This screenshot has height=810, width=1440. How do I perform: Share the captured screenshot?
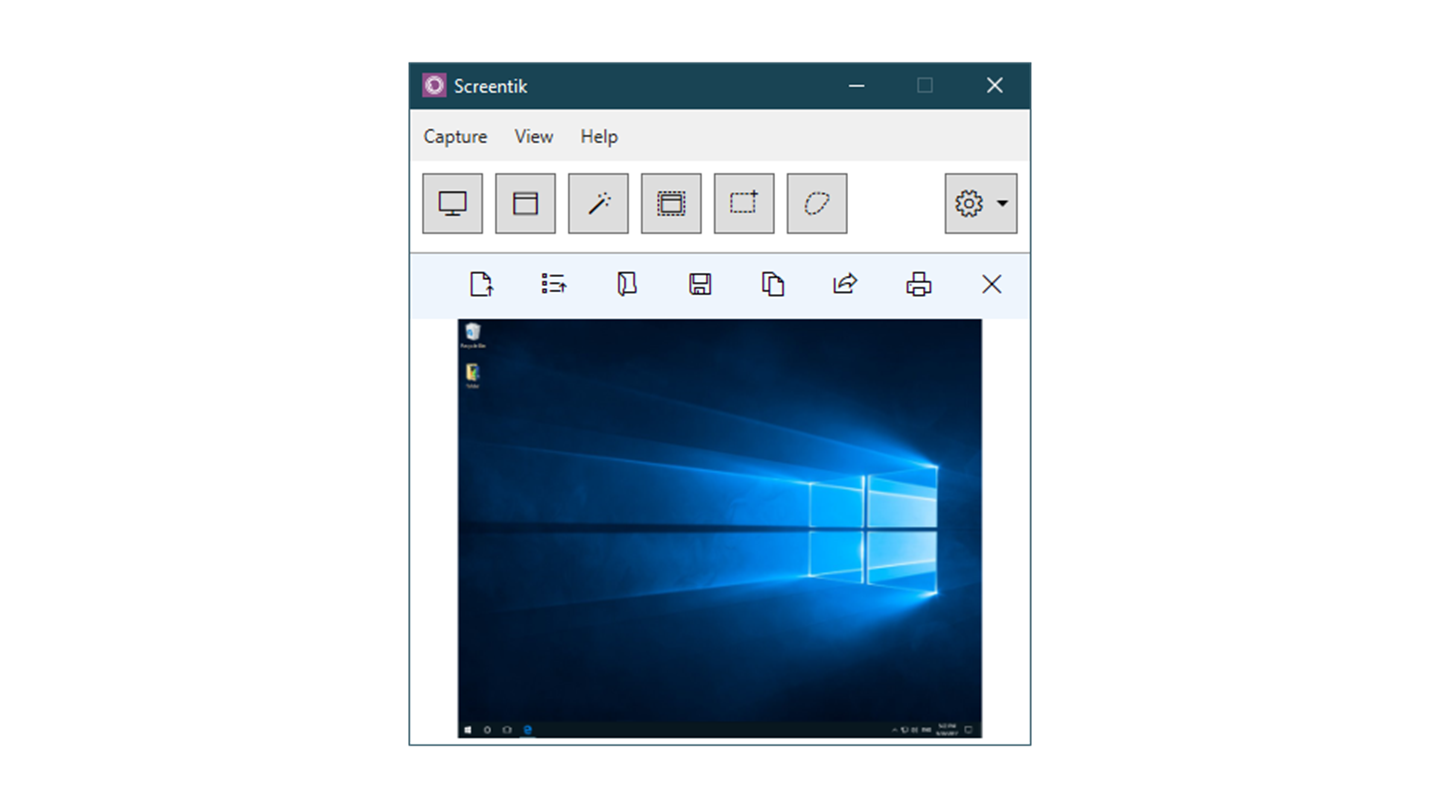pos(845,285)
